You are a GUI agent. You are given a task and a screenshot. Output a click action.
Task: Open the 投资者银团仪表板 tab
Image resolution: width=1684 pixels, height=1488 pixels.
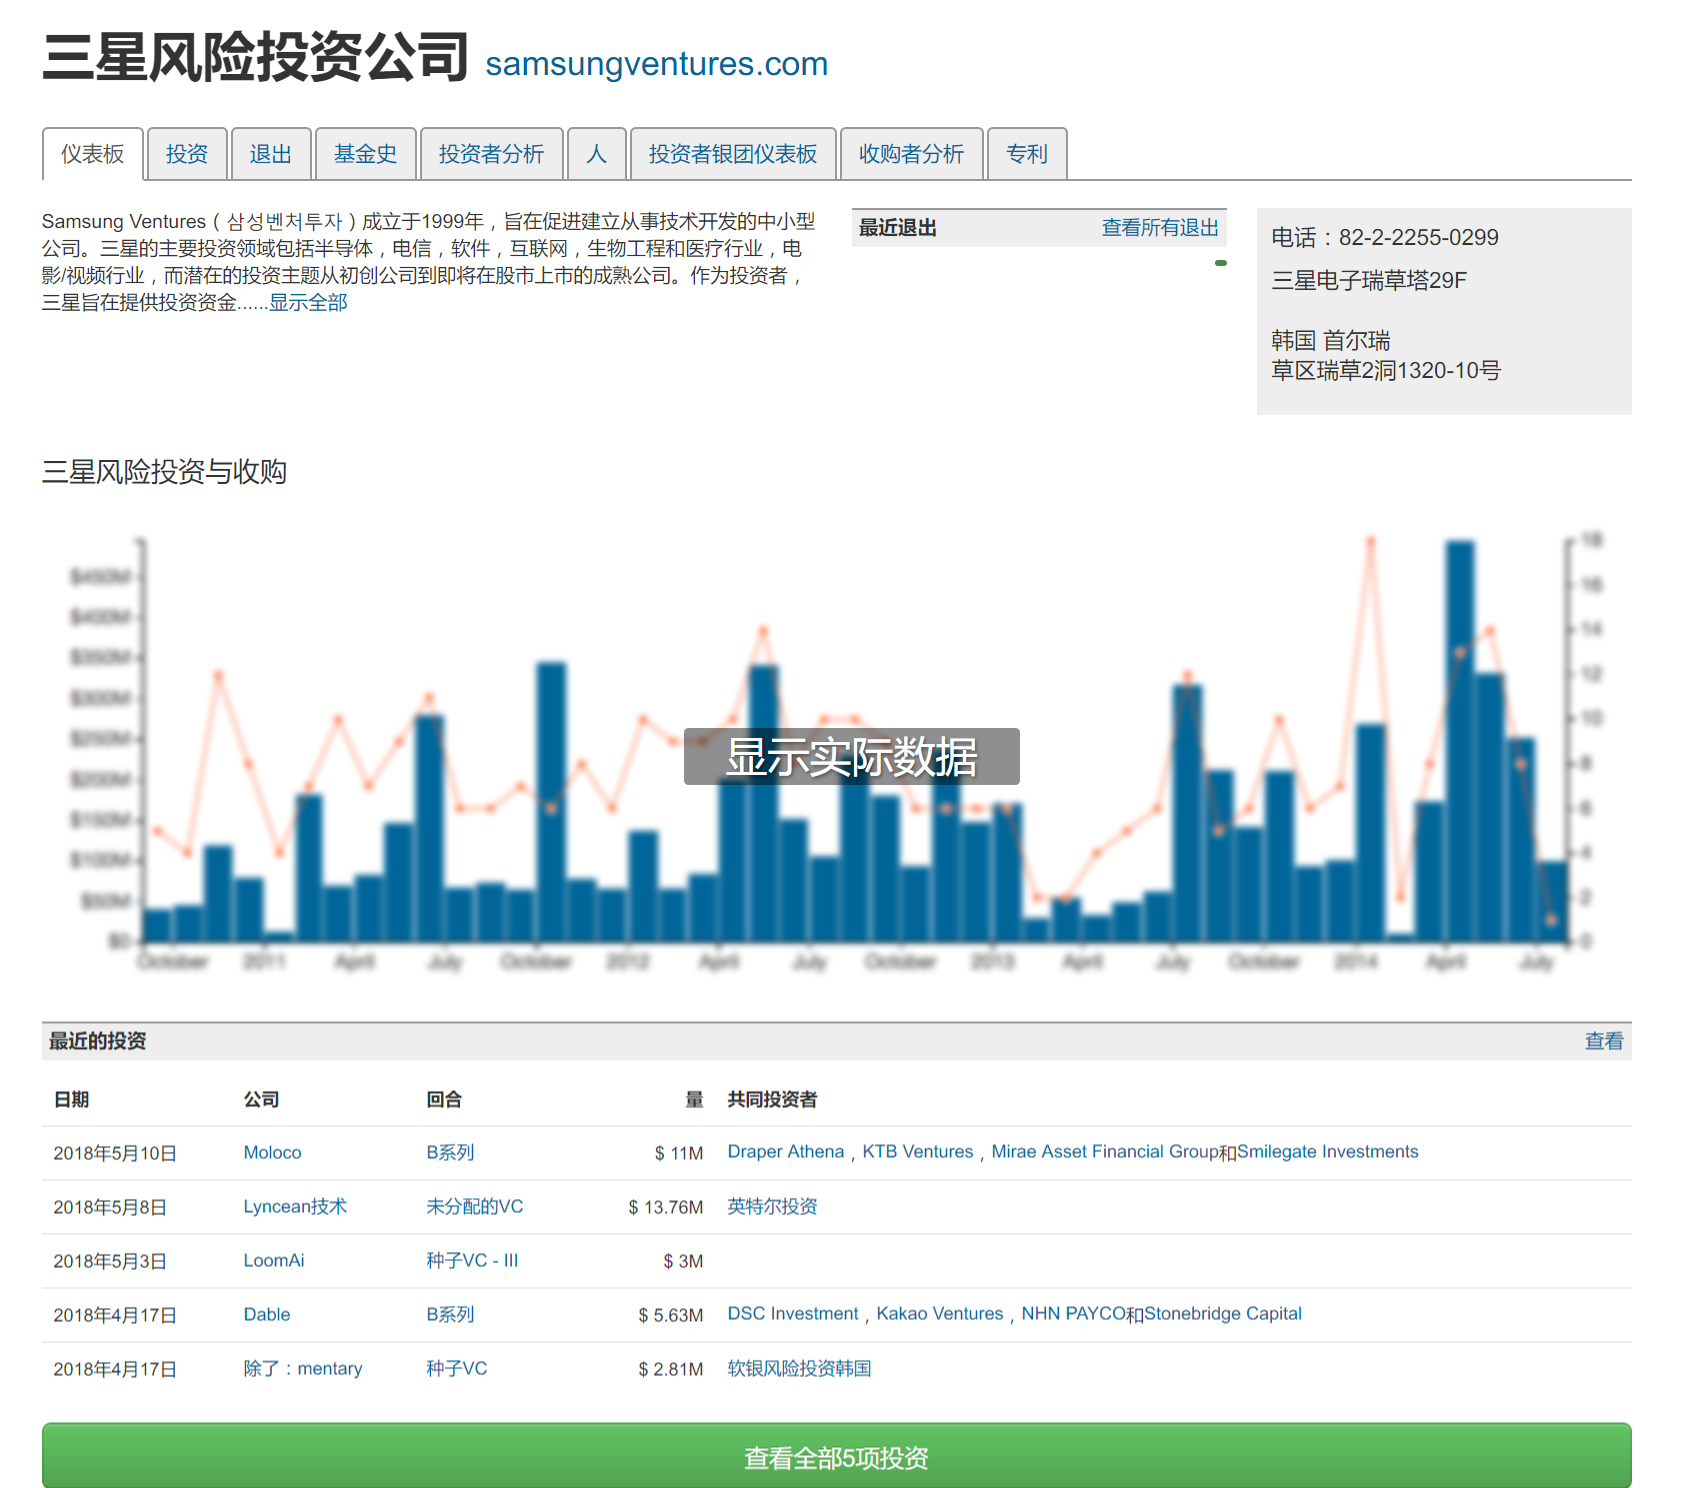tap(733, 154)
